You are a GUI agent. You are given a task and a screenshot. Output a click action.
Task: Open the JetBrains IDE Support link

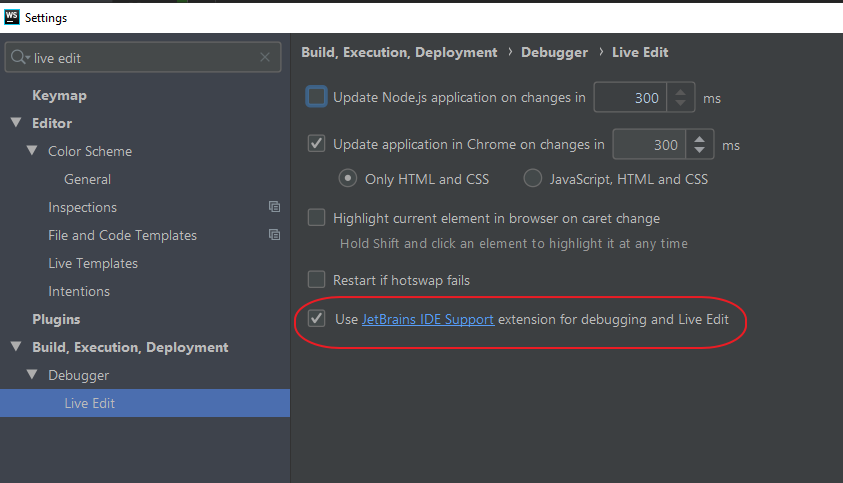[x=428, y=319]
